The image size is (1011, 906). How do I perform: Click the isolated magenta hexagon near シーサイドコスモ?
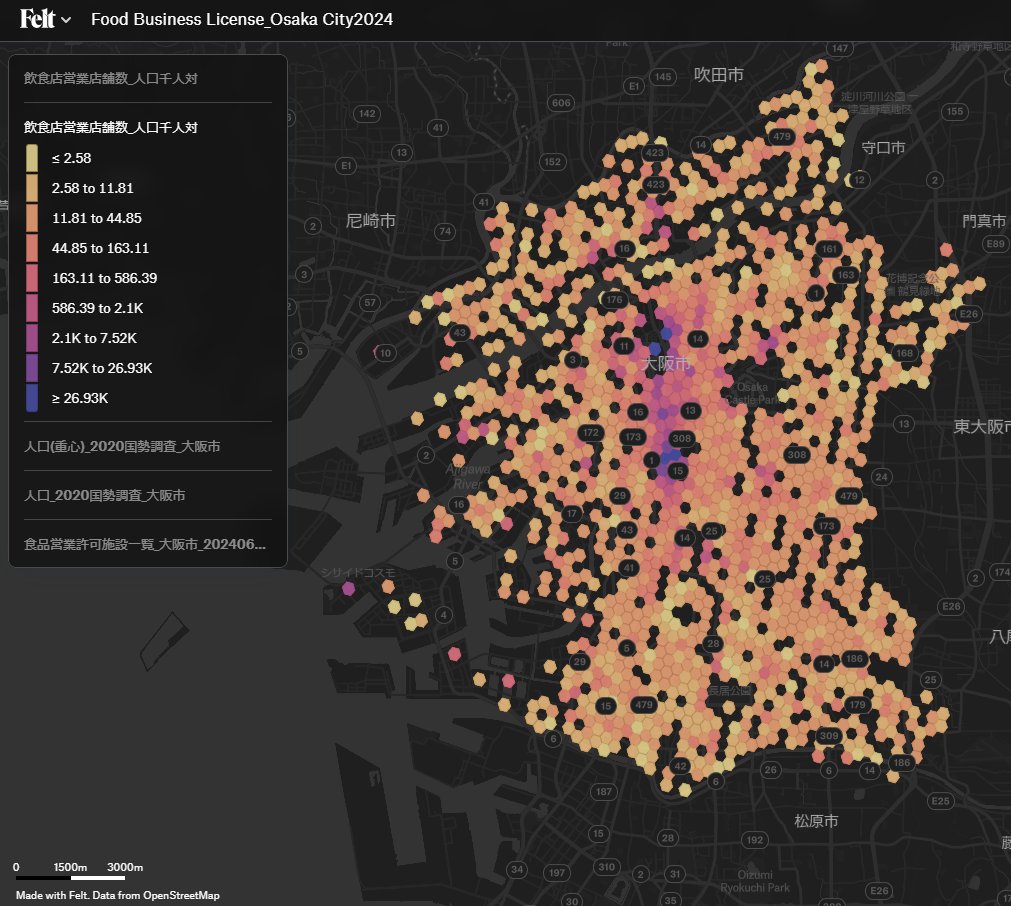348,588
